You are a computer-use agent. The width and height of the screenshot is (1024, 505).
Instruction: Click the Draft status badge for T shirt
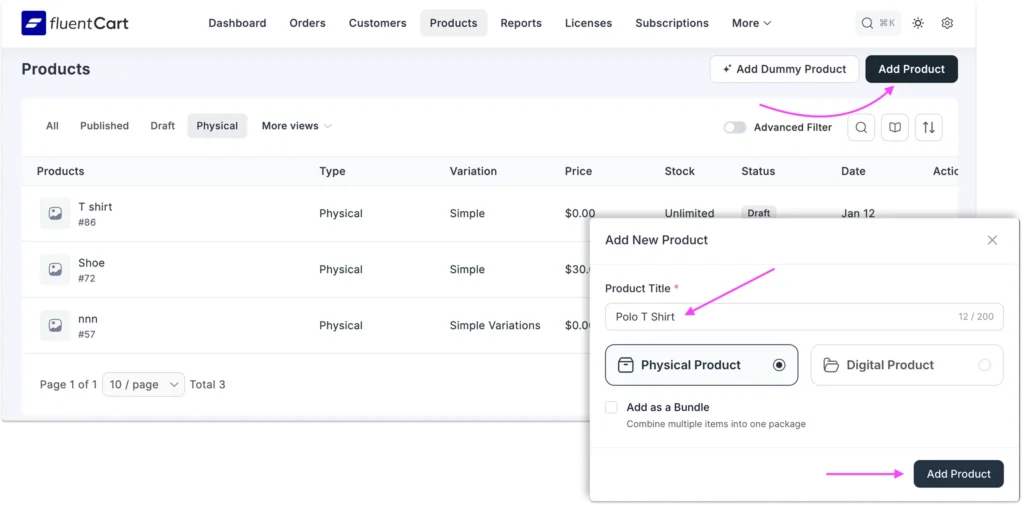[x=759, y=213]
